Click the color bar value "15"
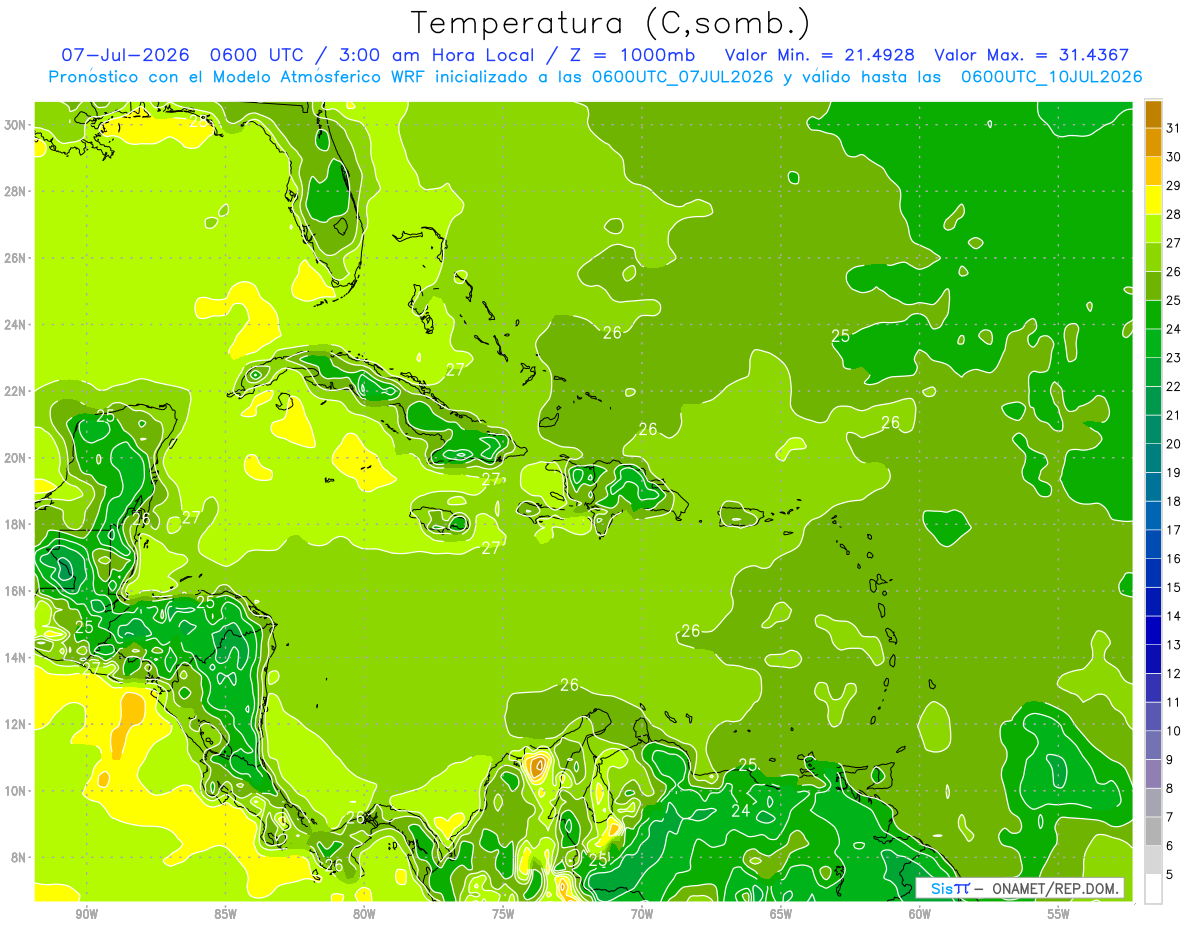Viewport: 1200px width, 927px height. pyautogui.click(x=1174, y=588)
